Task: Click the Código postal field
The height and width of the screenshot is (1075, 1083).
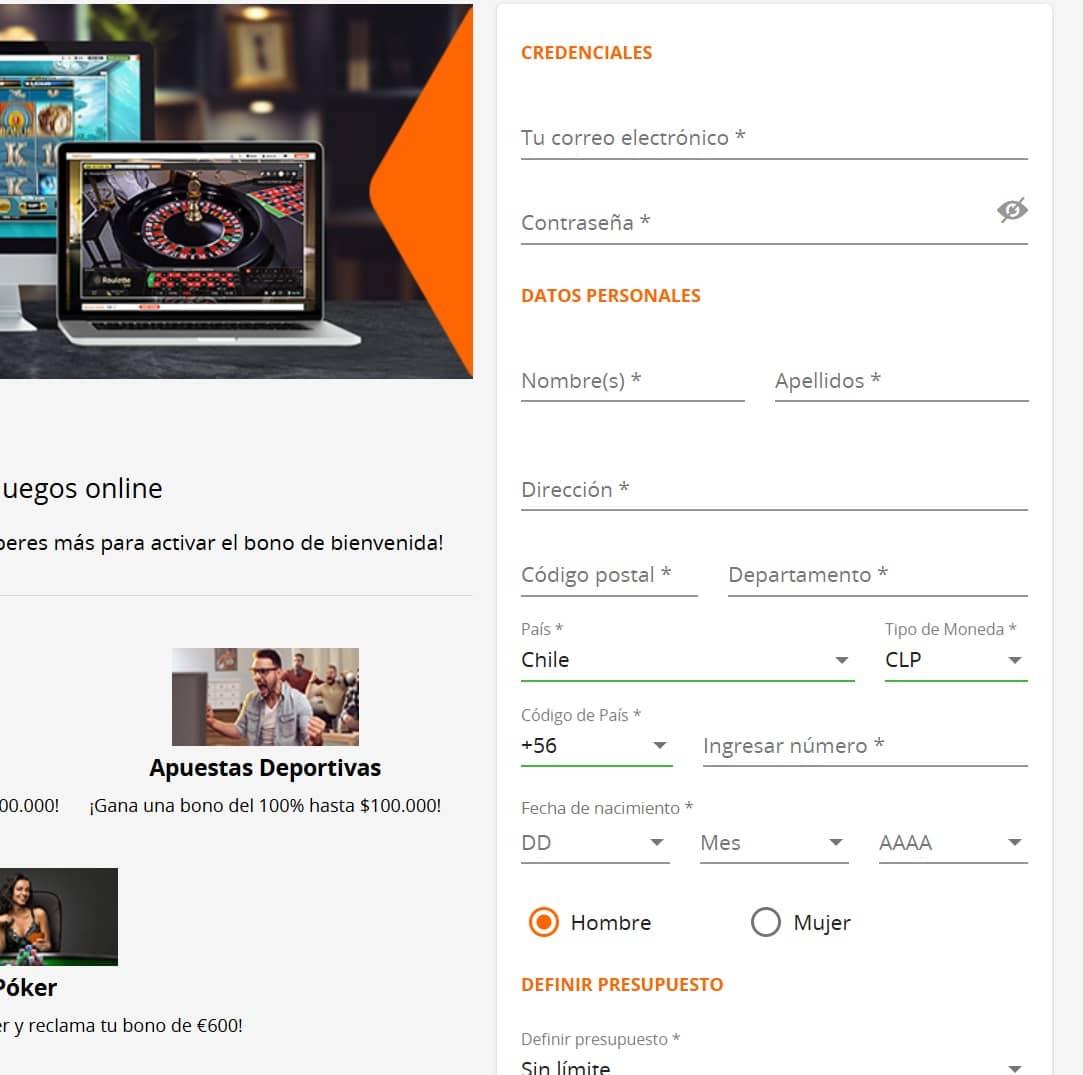Action: pyautogui.click(x=609, y=575)
